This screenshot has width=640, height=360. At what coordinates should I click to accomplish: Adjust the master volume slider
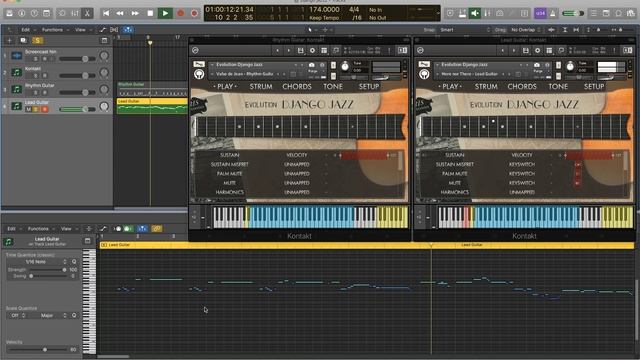pos(573,13)
